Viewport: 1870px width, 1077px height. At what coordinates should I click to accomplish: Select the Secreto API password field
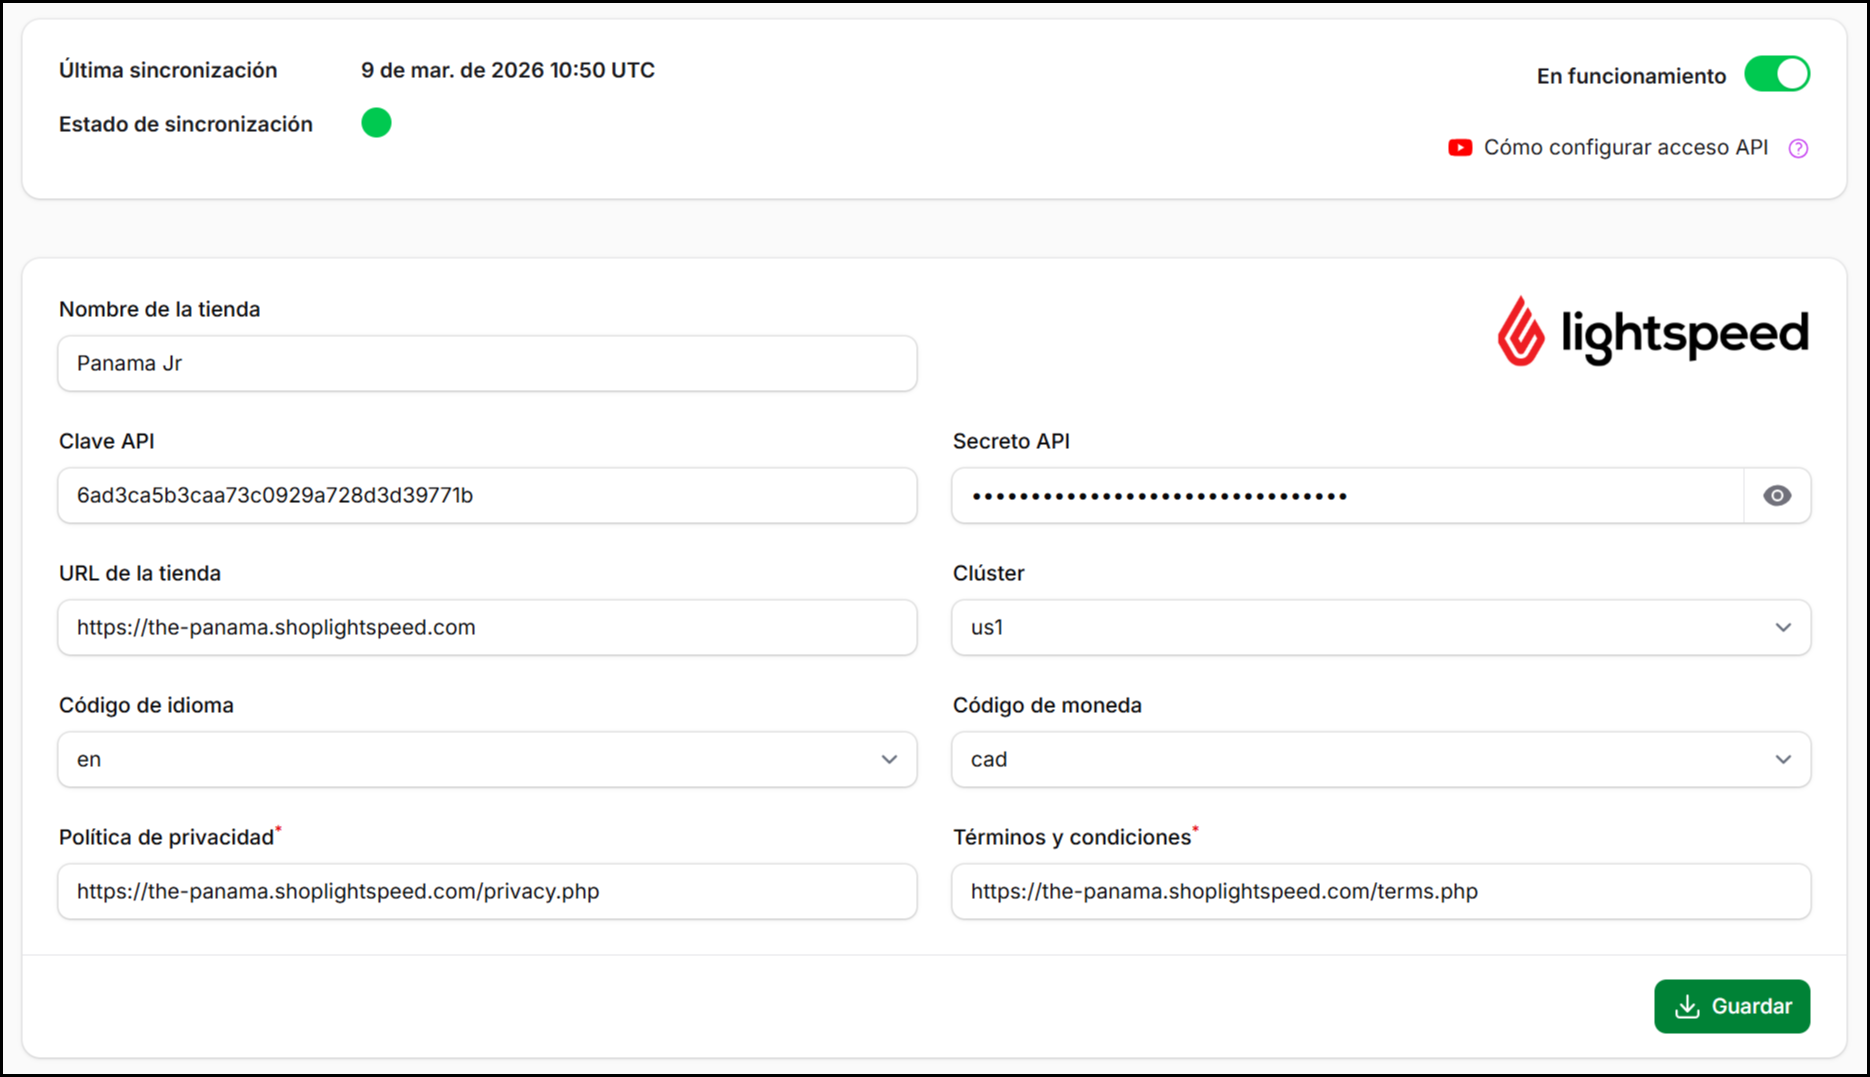click(x=1346, y=496)
